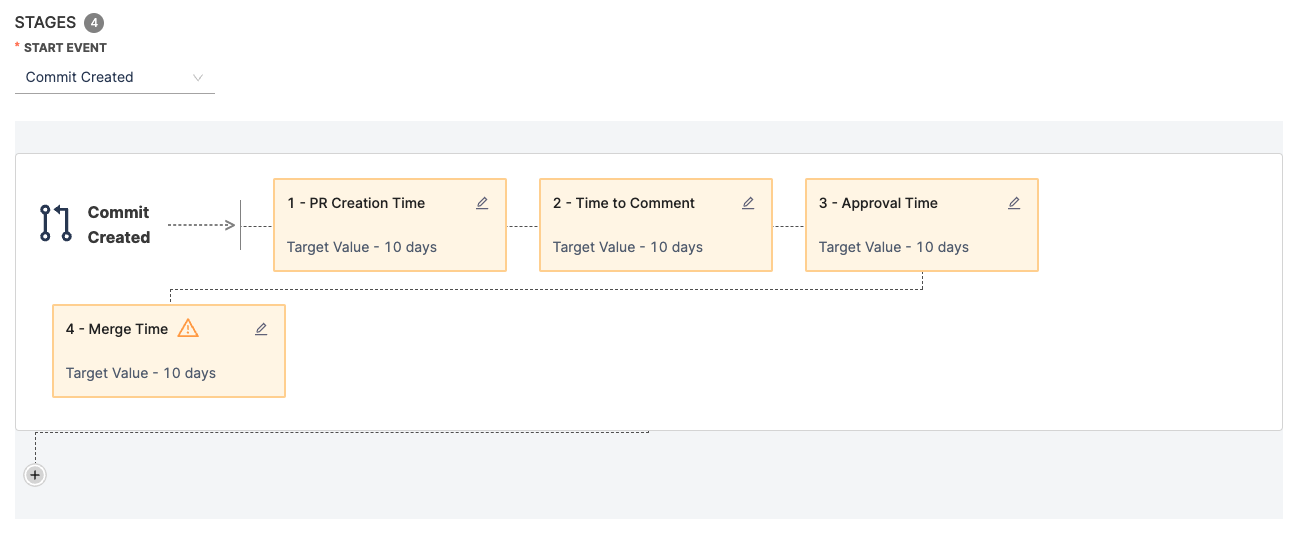1306x538 pixels.
Task: Click Target Value text in Merge Time
Action: tap(140, 373)
